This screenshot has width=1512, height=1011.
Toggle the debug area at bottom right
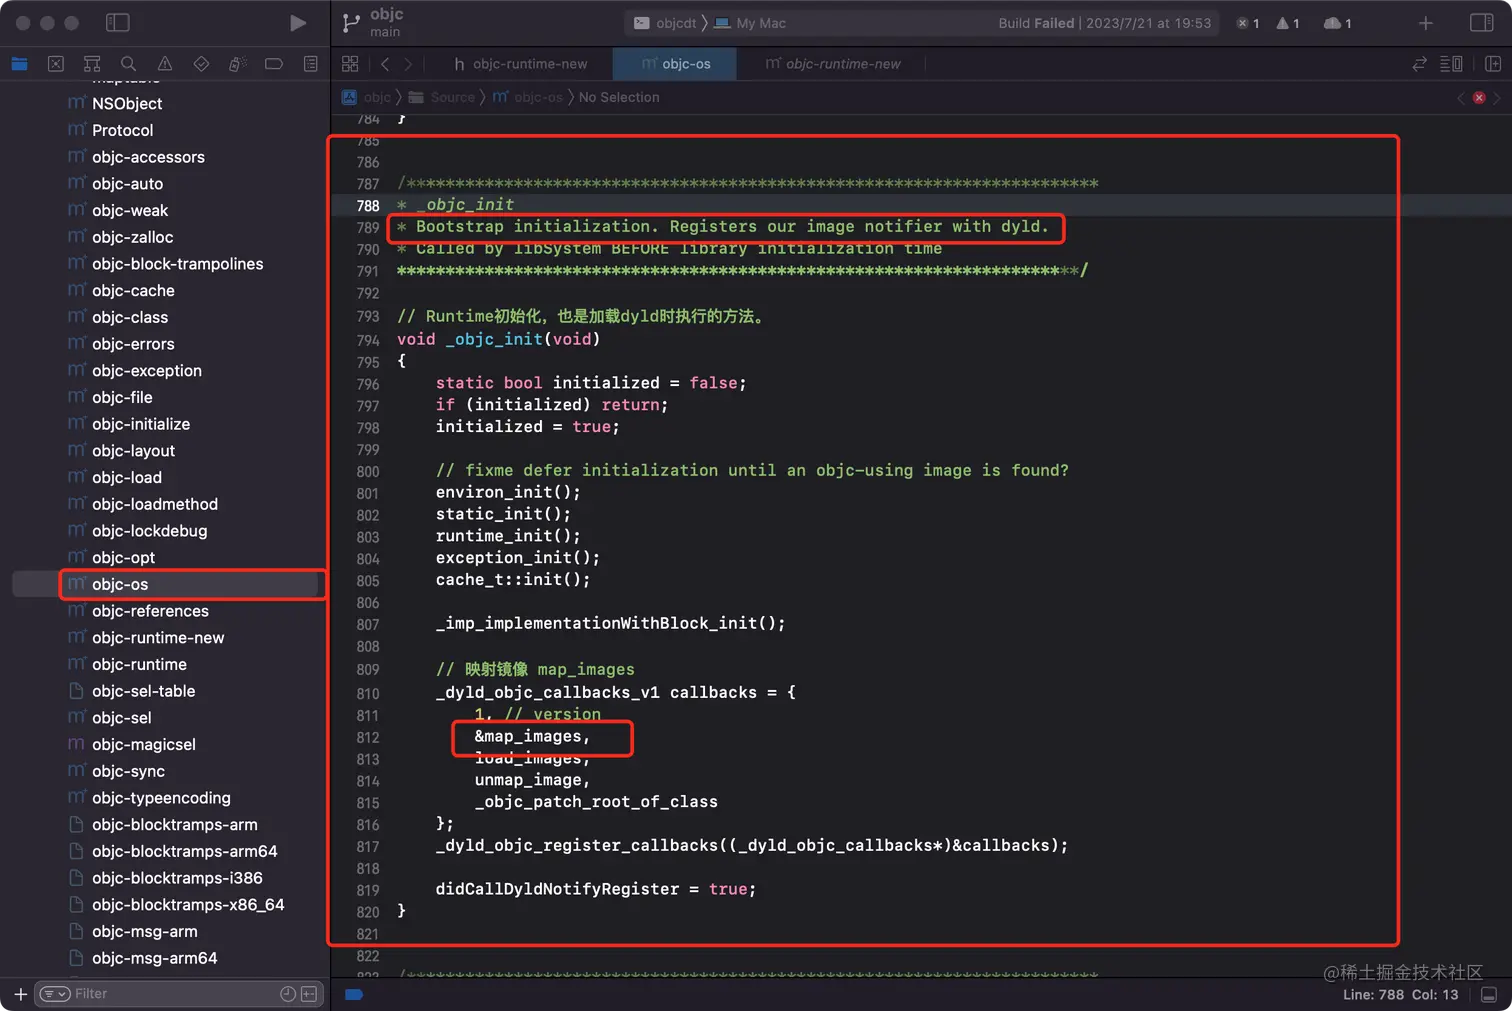click(x=1489, y=995)
